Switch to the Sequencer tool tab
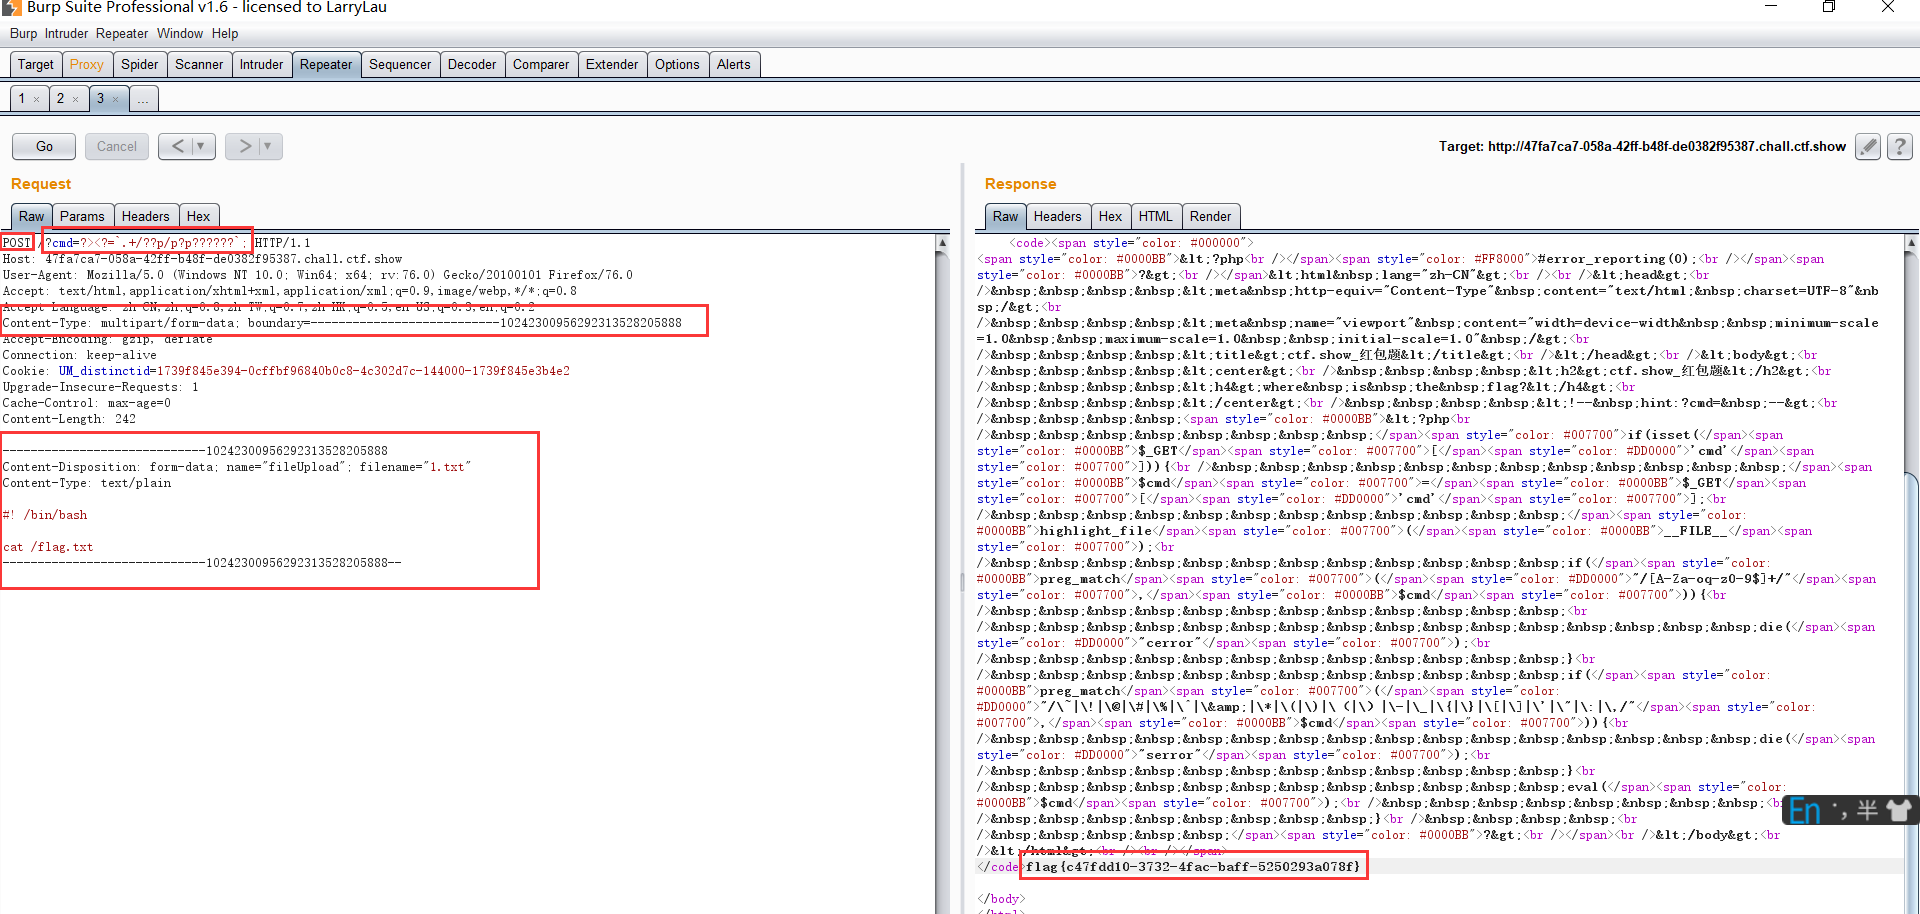 pyautogui.click(x=400, y=64)
